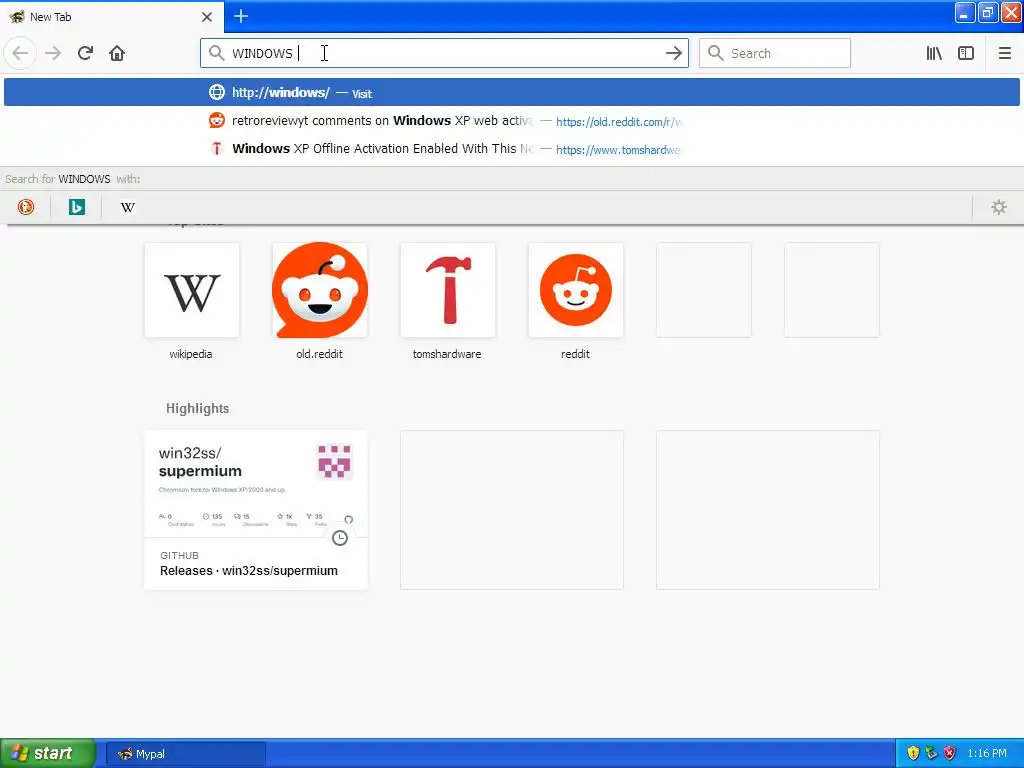Click the yellow shield tray icon
The width and height of the screenshot is (1024, 768).
click(x=913, y=753)
